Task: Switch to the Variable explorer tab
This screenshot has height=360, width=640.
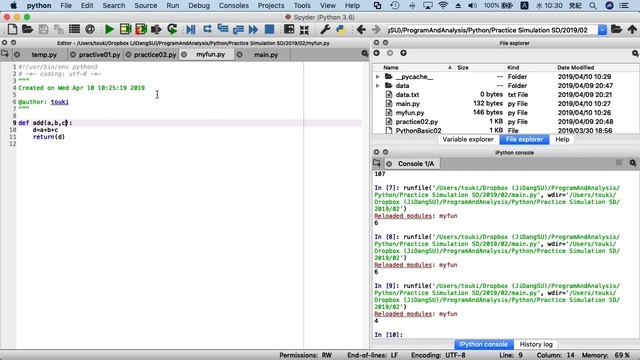Action: coord(468,140)
